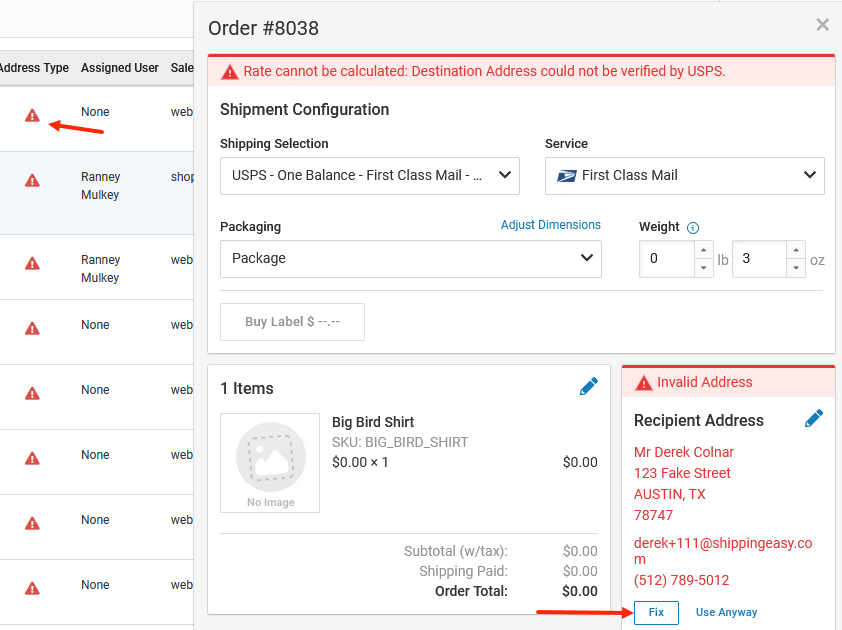842x630 pixels.
Task: Decrease the ounces weight value
Action: tap(796, 267)
